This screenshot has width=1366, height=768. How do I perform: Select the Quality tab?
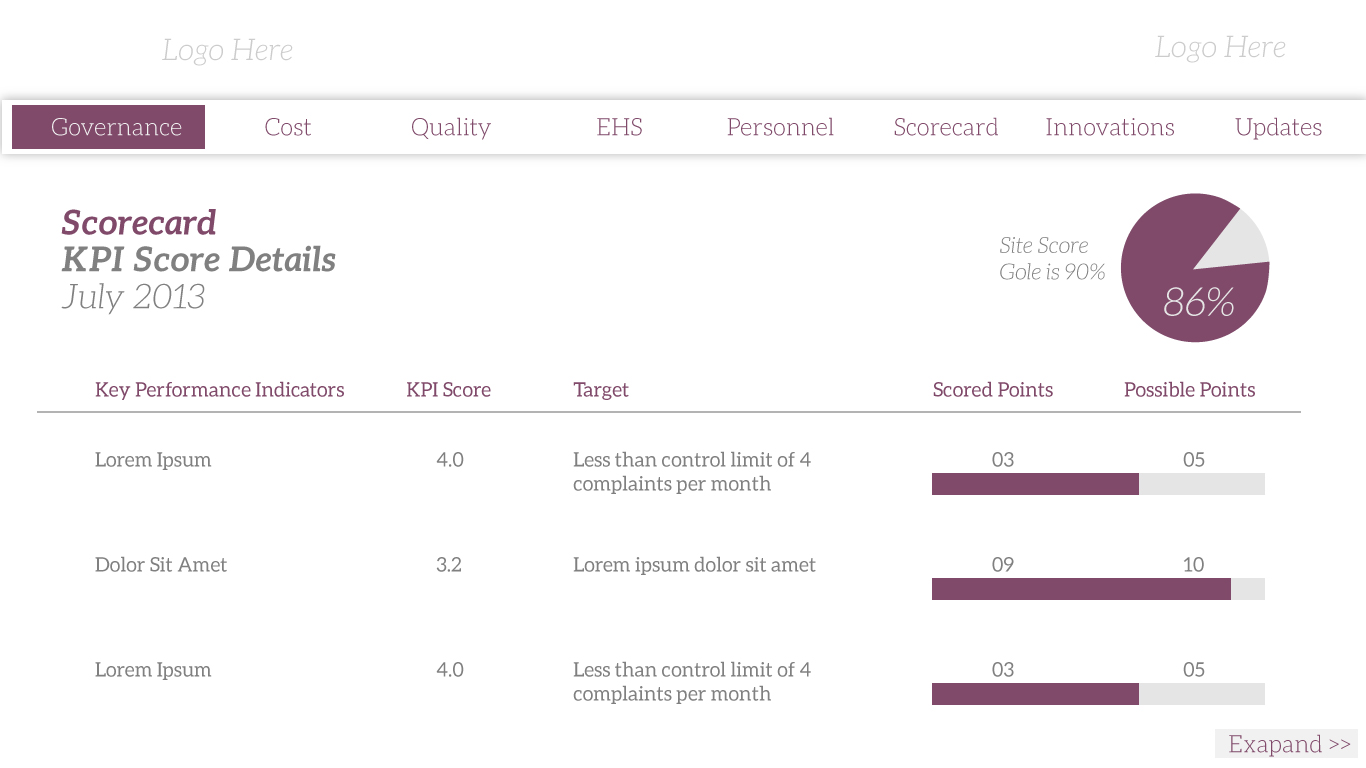click(451, 127)
